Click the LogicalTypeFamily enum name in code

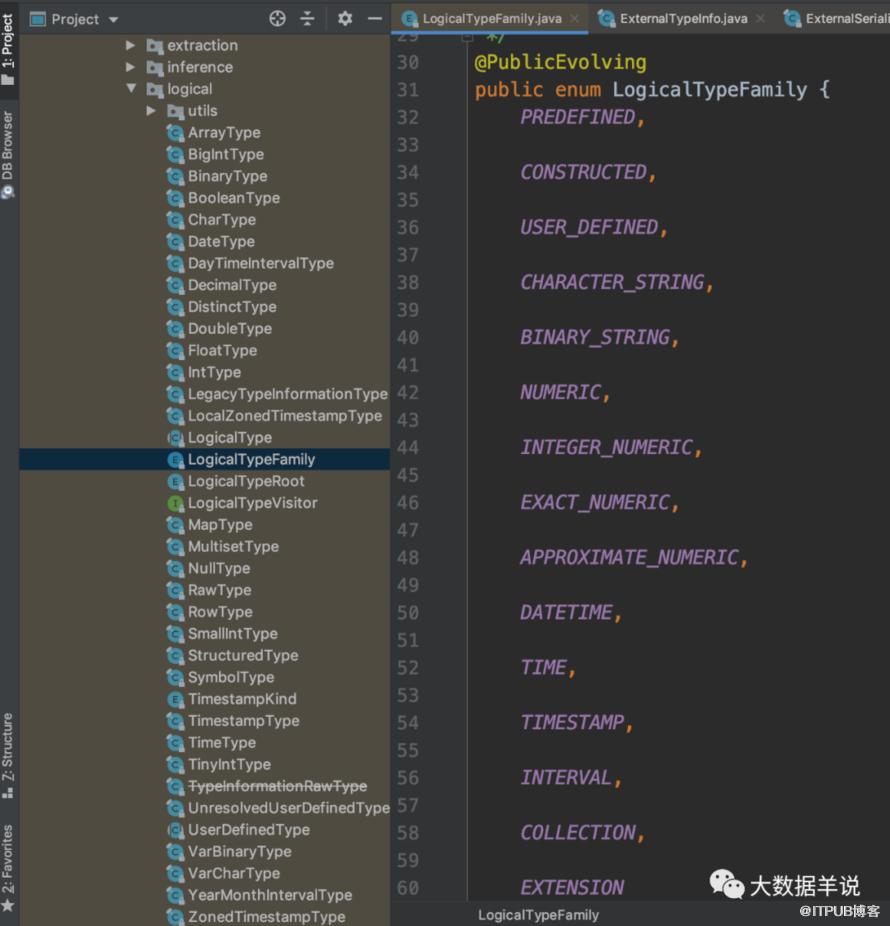(x=709, y=90)
